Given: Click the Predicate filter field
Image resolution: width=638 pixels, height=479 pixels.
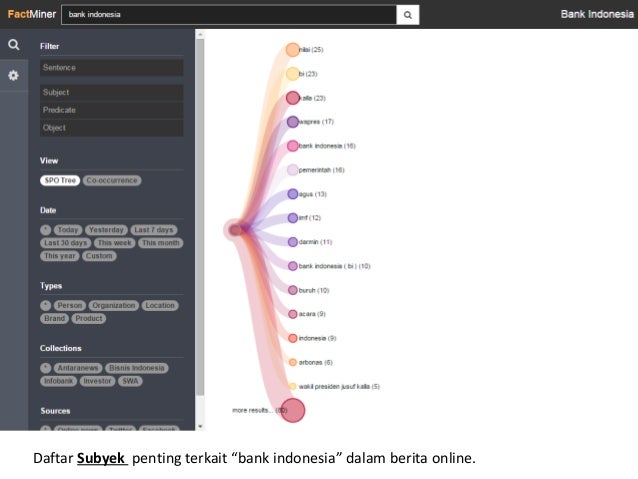Looking at the screenshot, I should [111, 110].
